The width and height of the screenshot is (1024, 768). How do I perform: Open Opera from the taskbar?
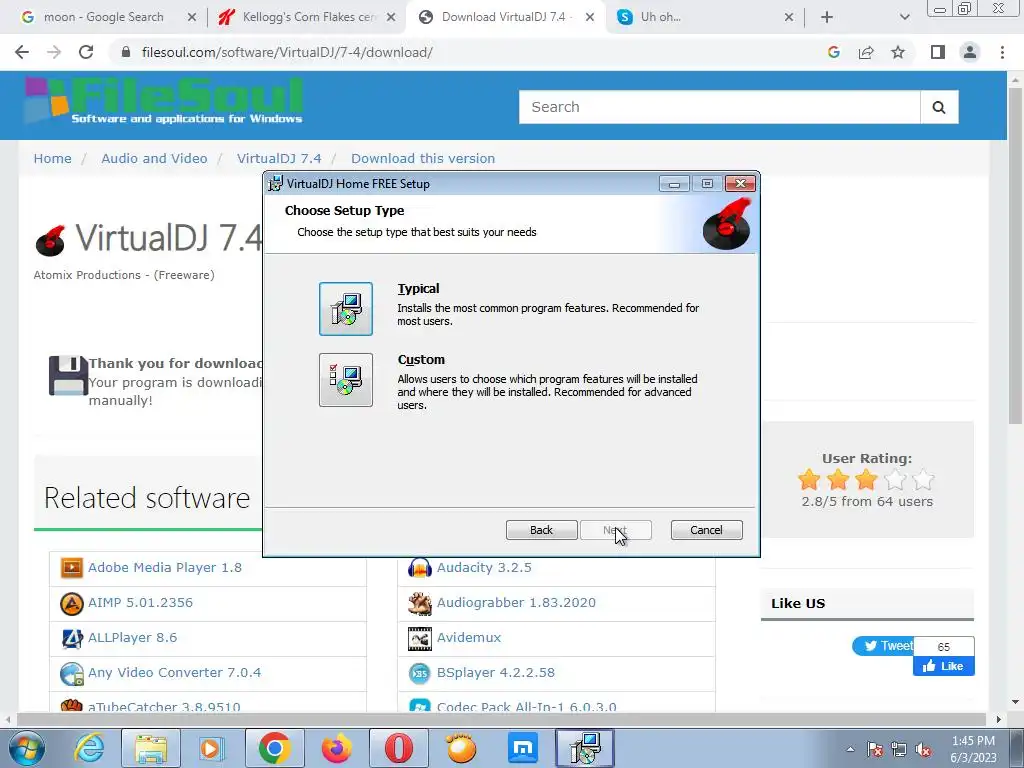point(399,748)
